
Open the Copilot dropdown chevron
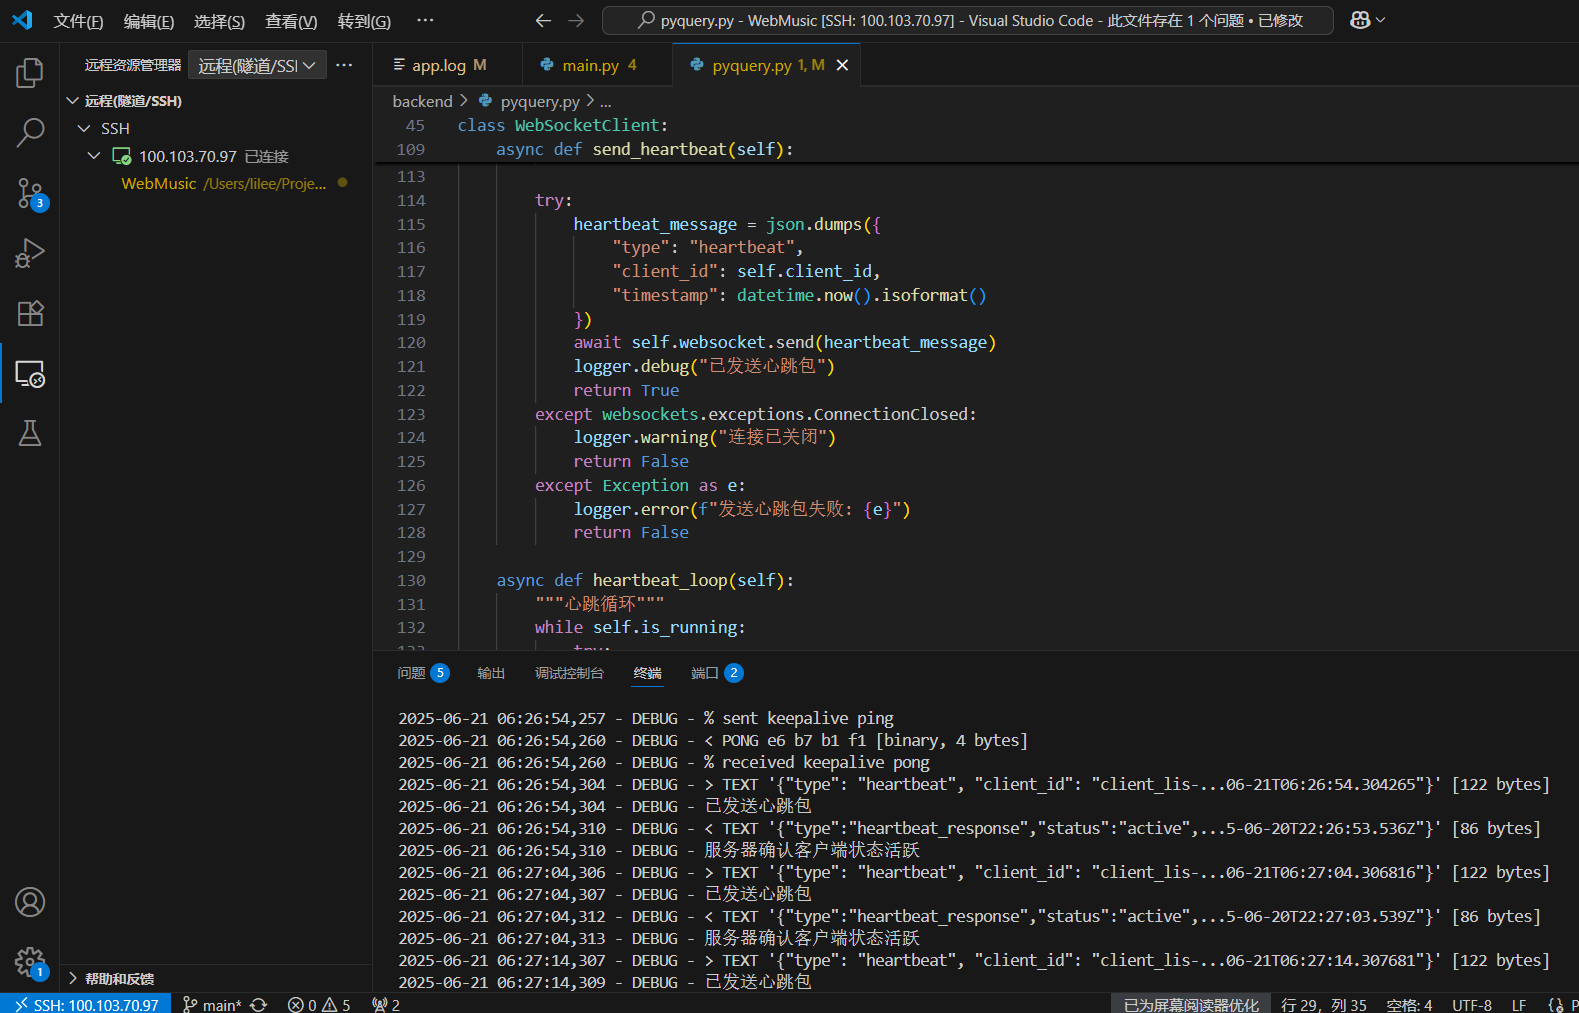1381,20
